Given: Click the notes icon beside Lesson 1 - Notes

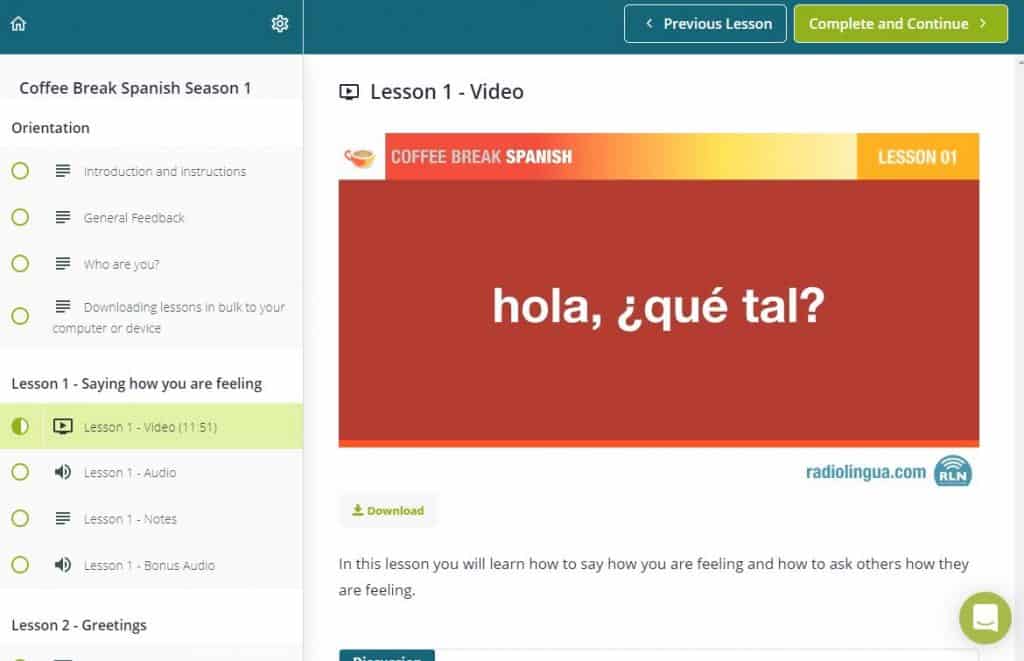Looking at the screenshot, I should click(64, 519).
